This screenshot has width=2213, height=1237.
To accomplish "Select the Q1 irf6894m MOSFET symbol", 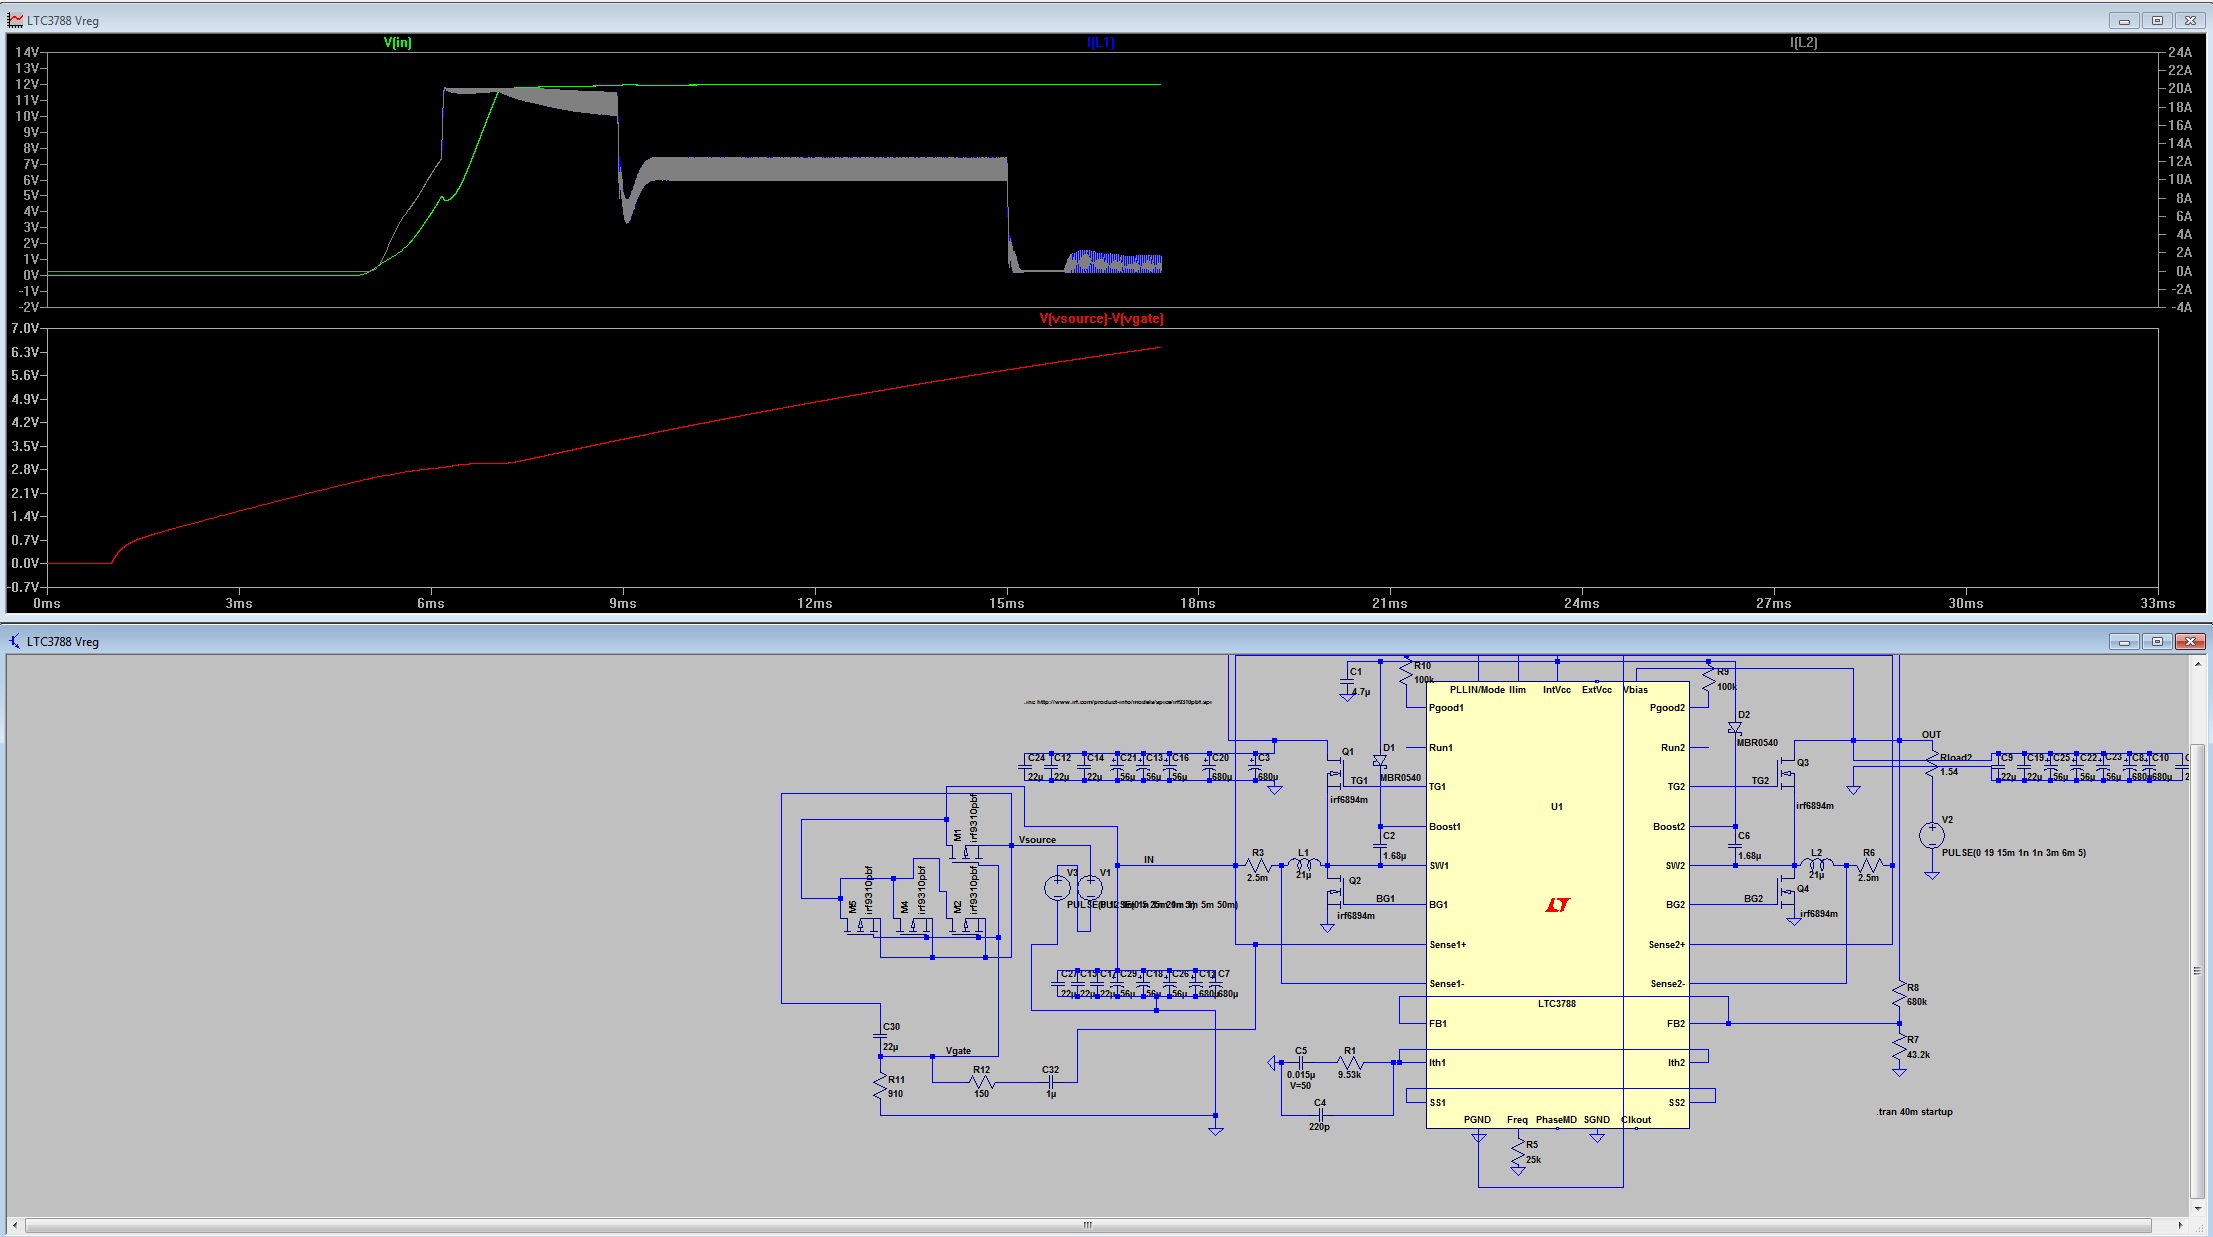I will pos(1335,772).
